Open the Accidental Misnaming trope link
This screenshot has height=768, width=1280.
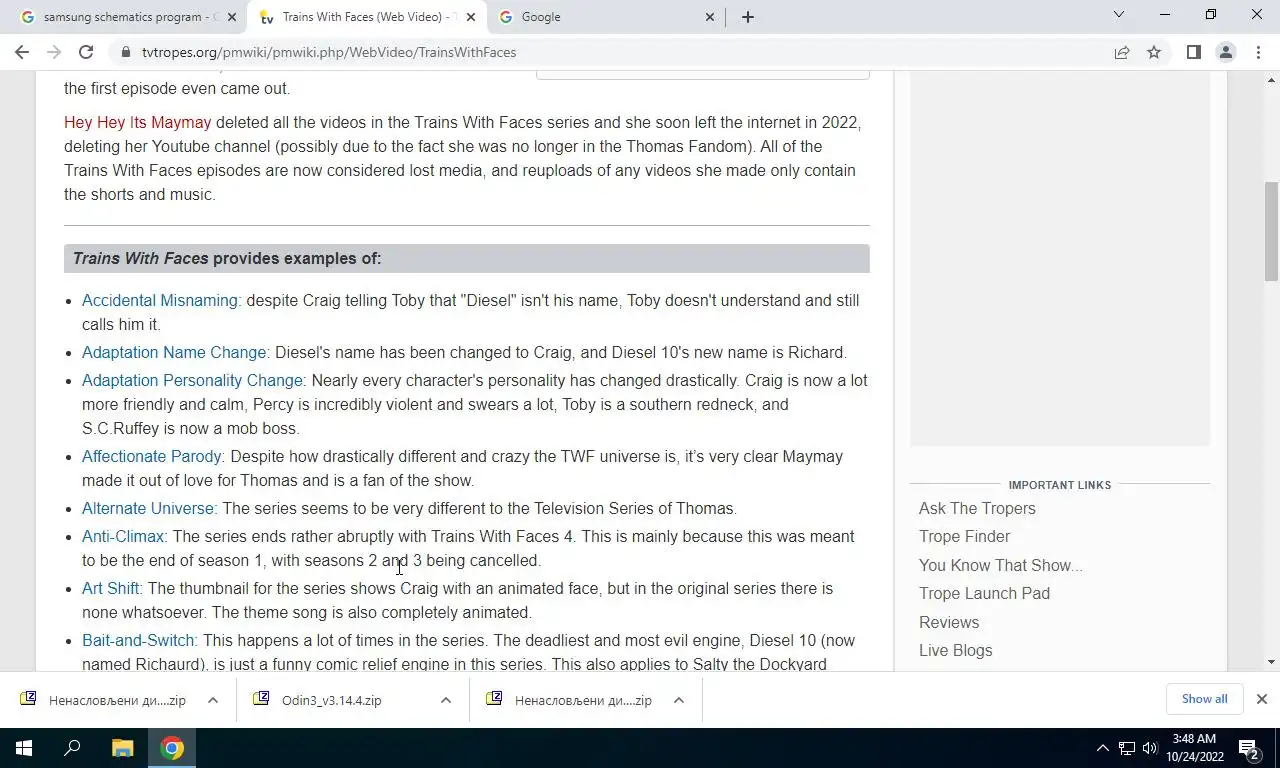point(160,300)
